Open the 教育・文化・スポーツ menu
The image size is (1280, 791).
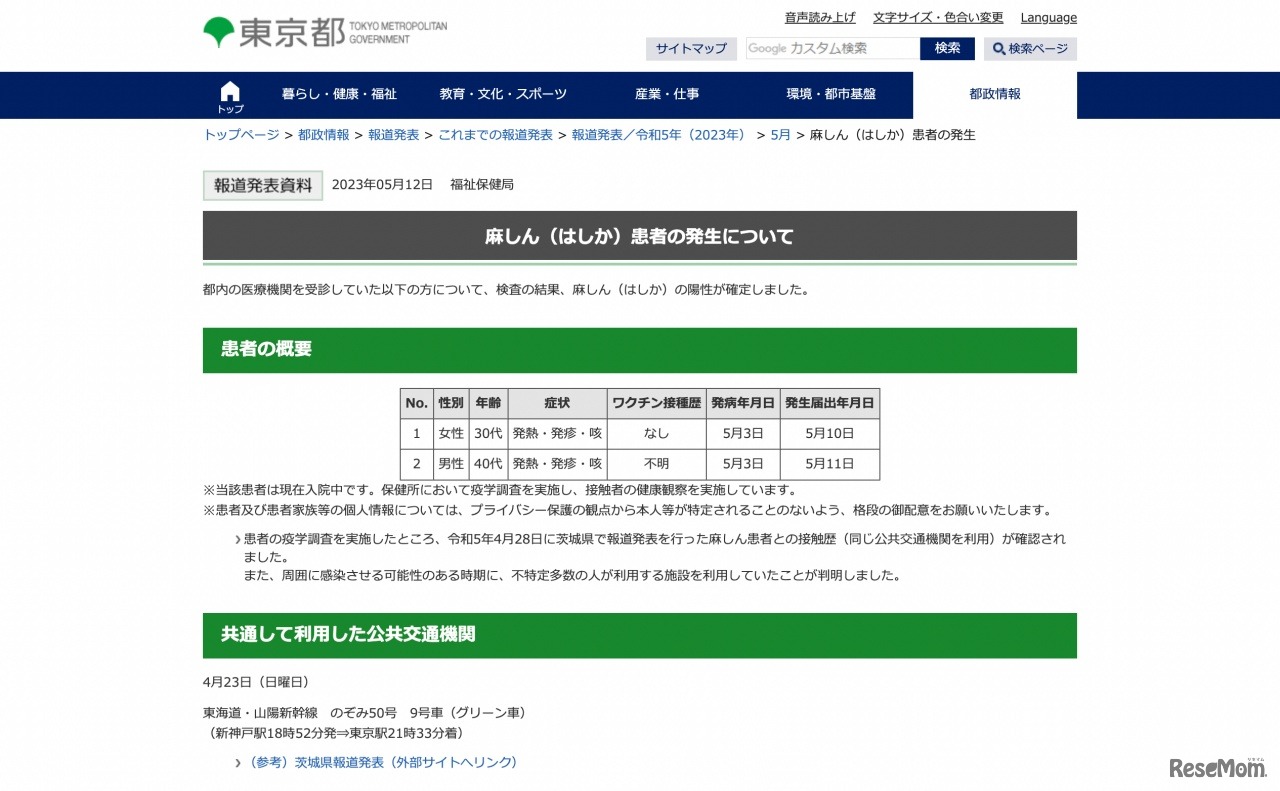click(x=502, y=94)
